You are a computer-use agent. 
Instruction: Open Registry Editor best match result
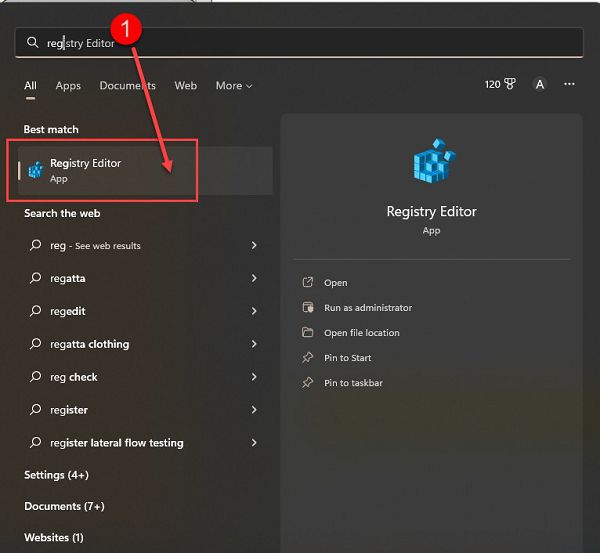tap(145, 171)
